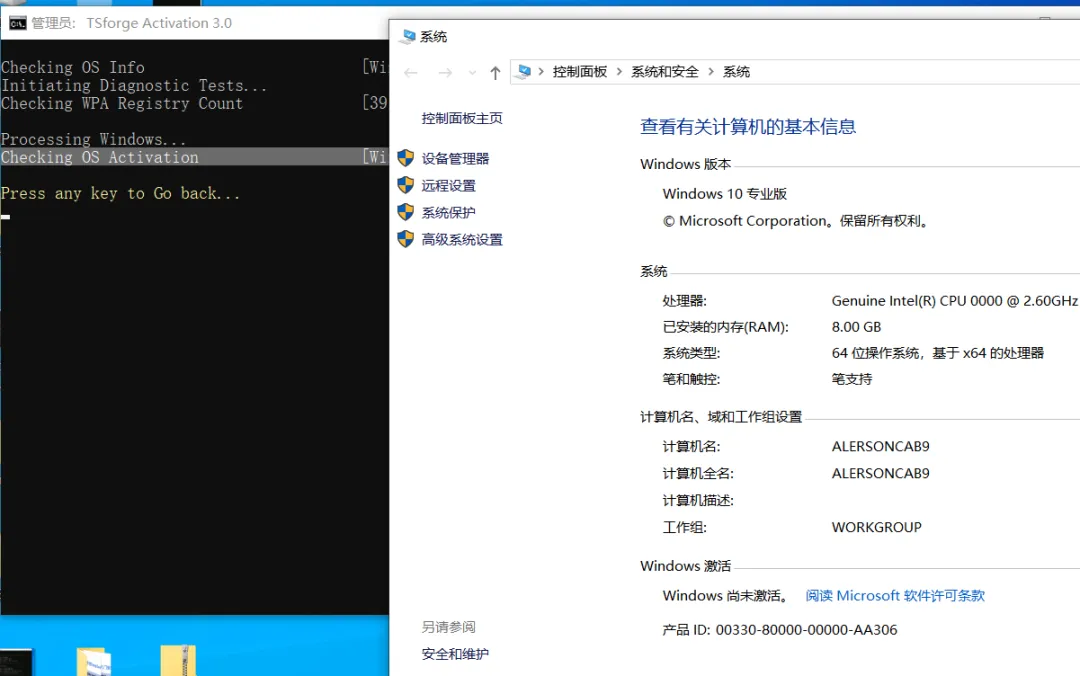The image size is (1080, 676).
Task: Click the highlighted Checking OS Activation line
Action: pyautogui.click(x=100, y=157)
